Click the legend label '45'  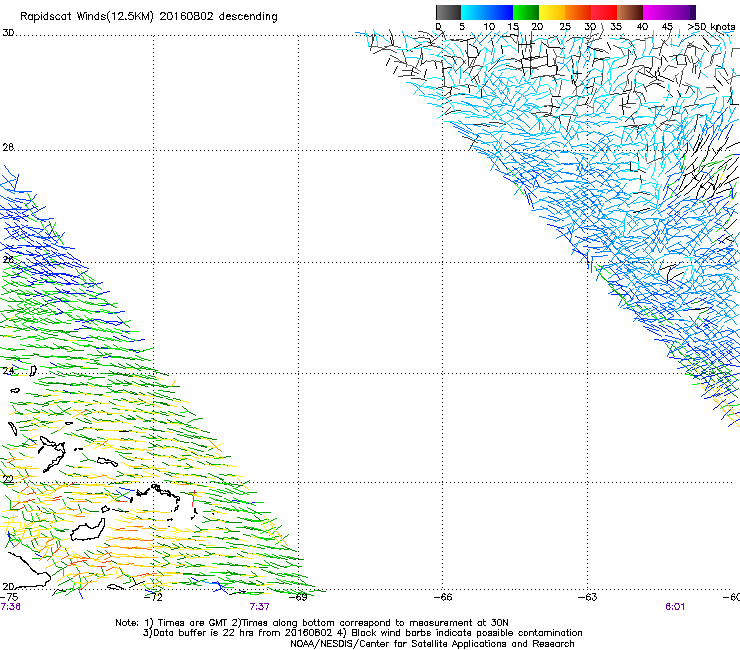pyautogui.click(x=667, y=27)
